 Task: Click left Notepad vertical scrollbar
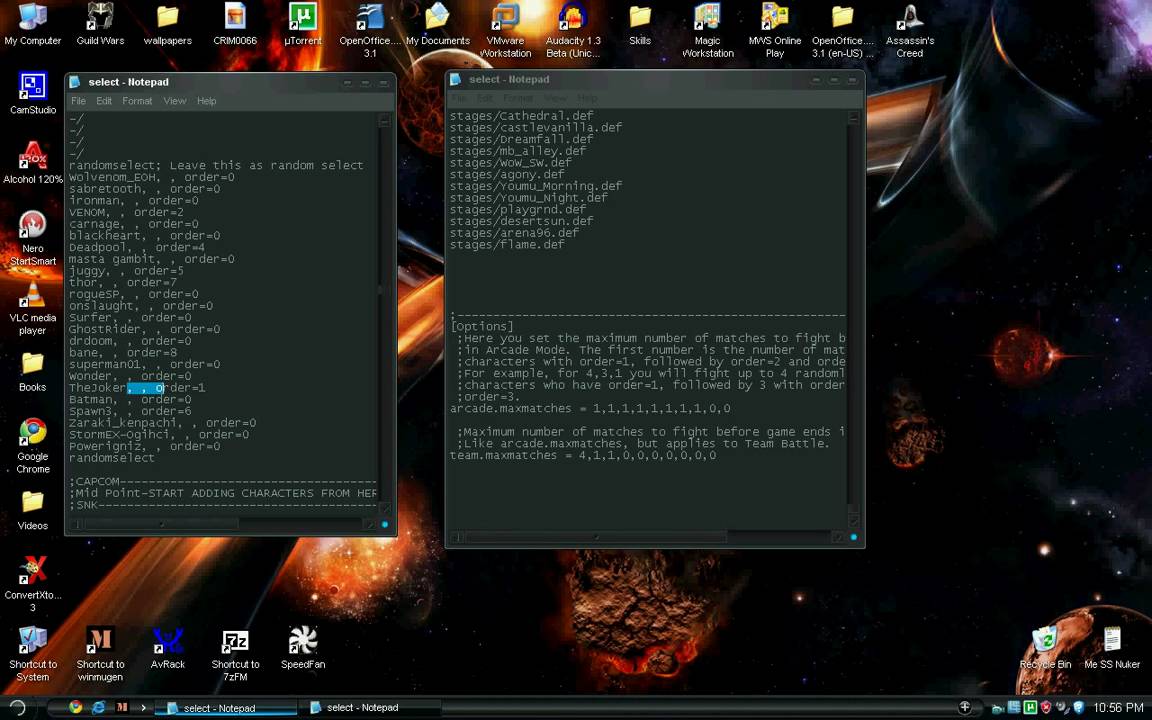(384, 314)
